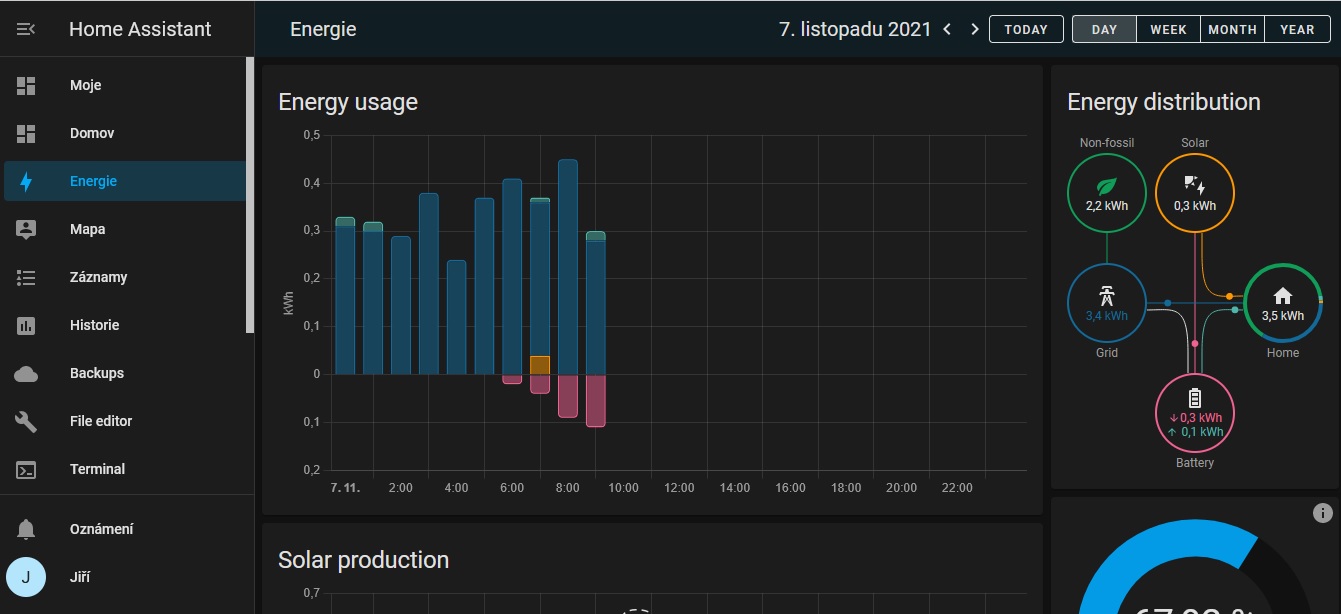The height and width of the screenshot is (614, 1341).
Task: Go to the next day
Action: point(975,29)
